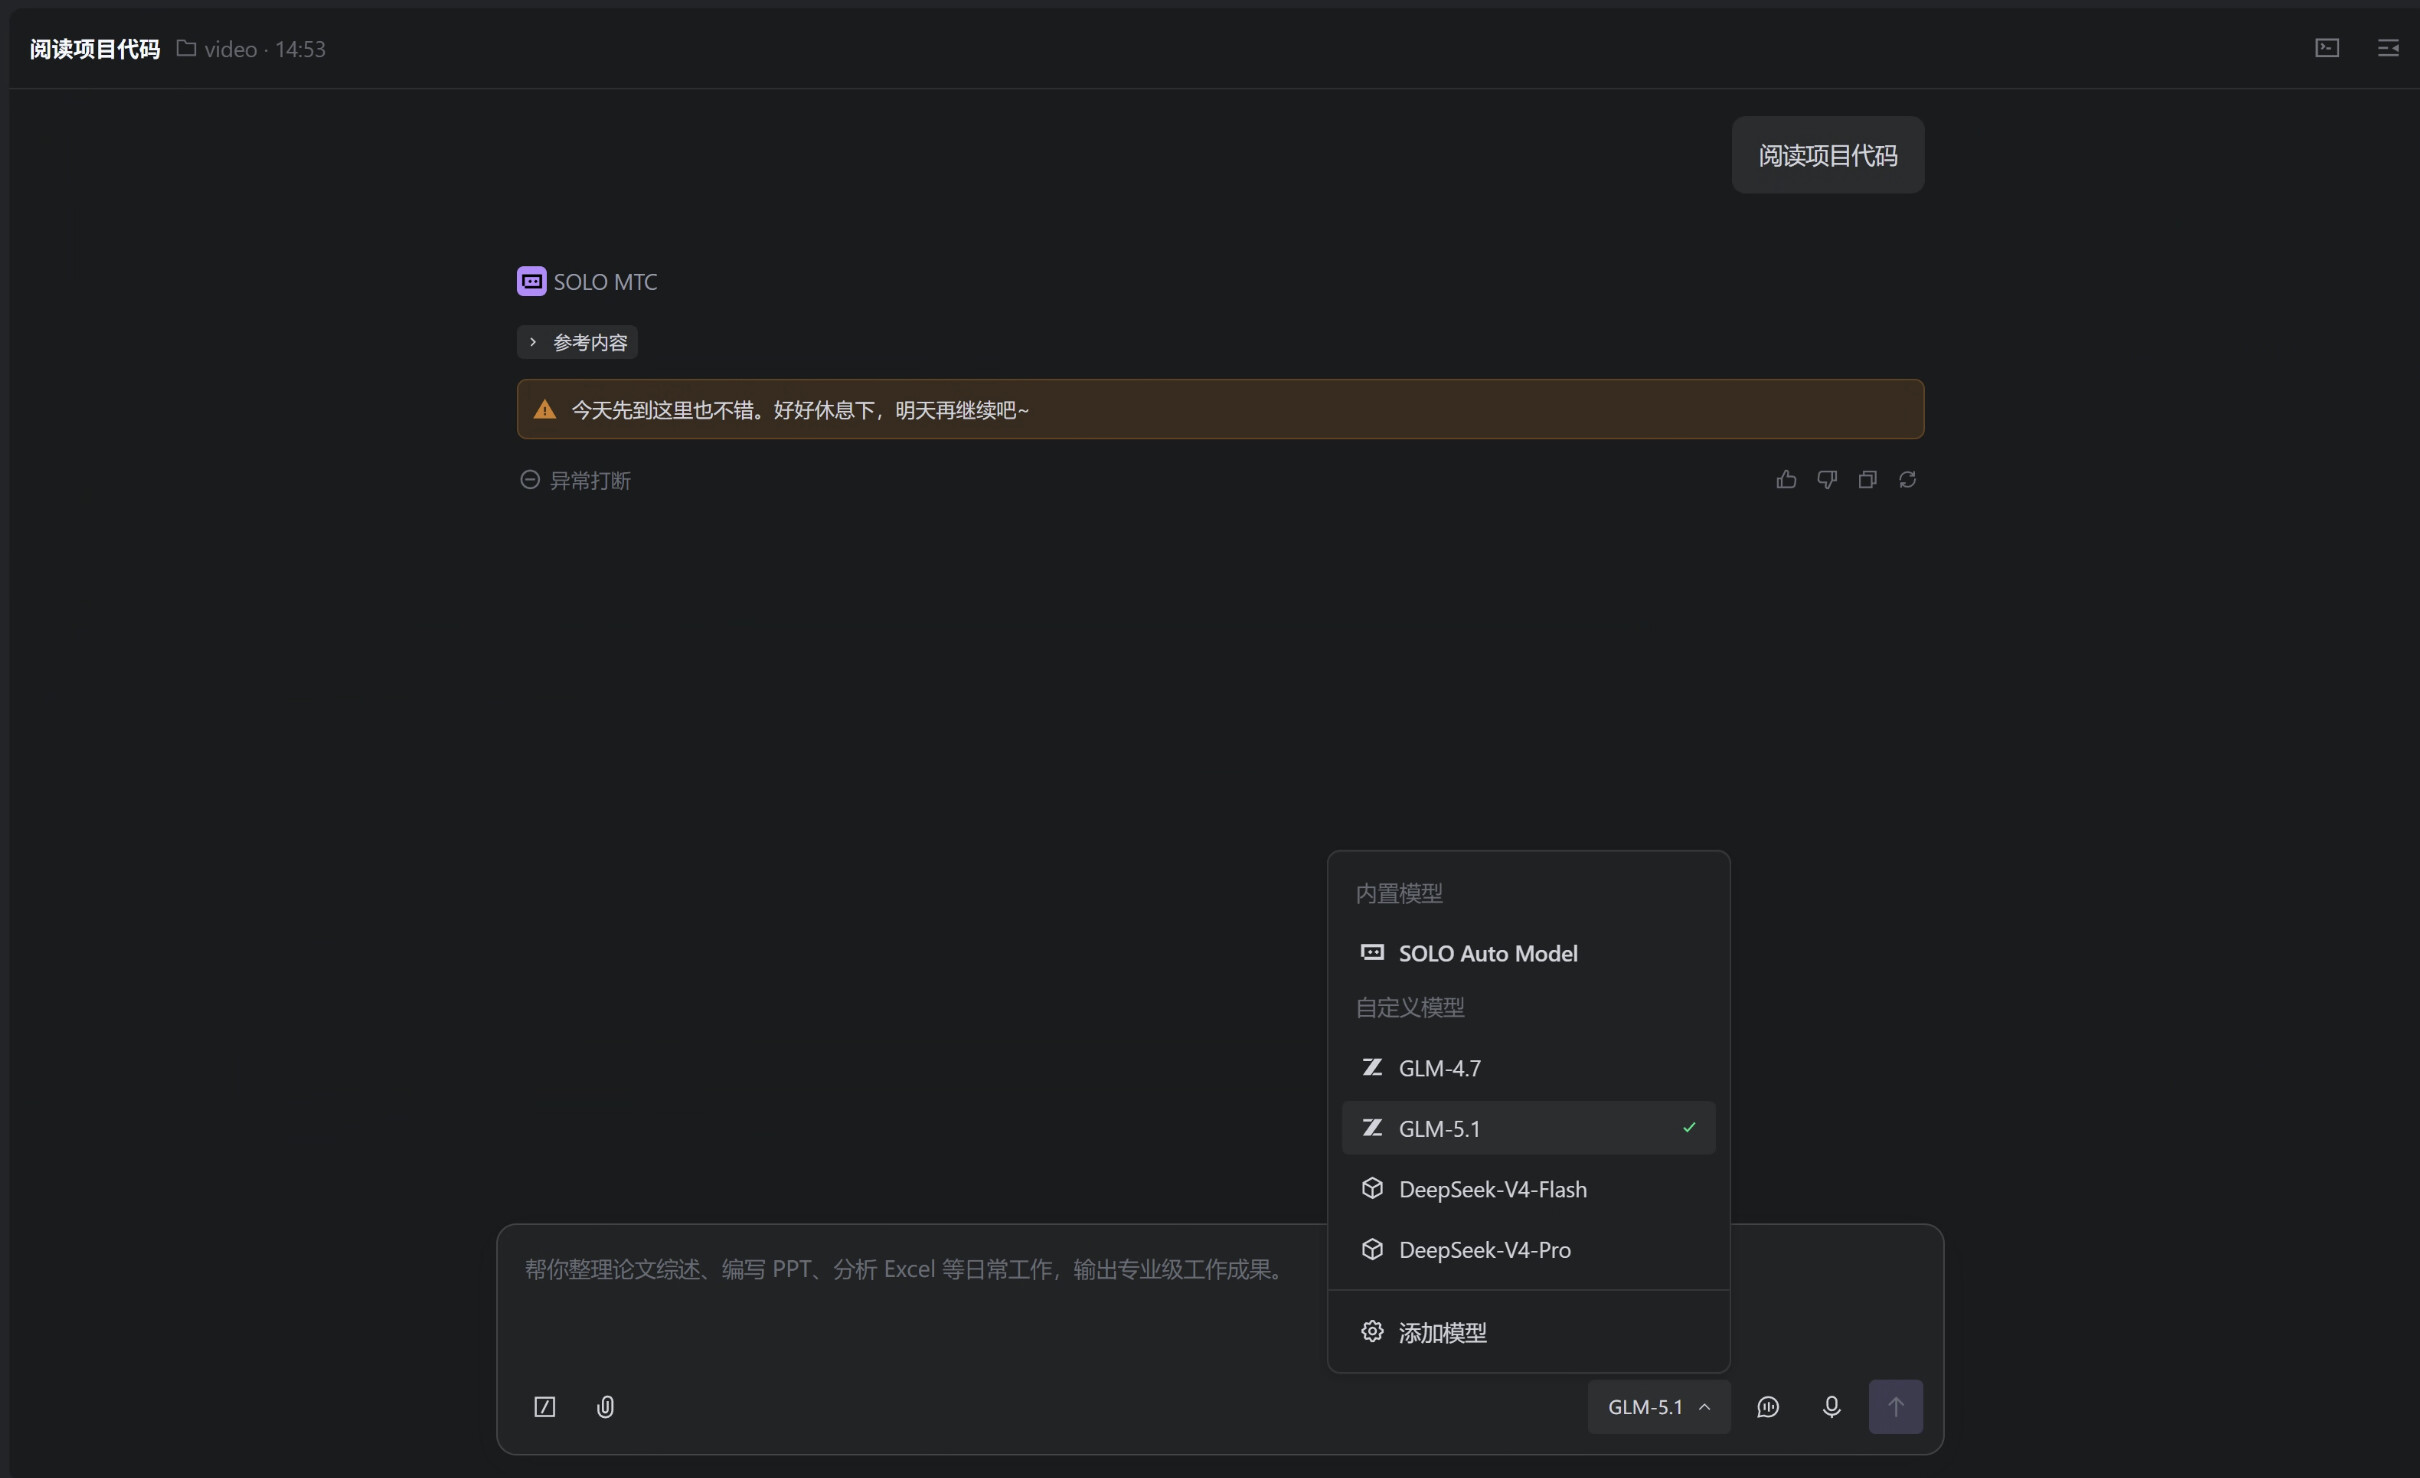
Task: Click the thumbs down feedback icon
Action: coord(1827,480)
